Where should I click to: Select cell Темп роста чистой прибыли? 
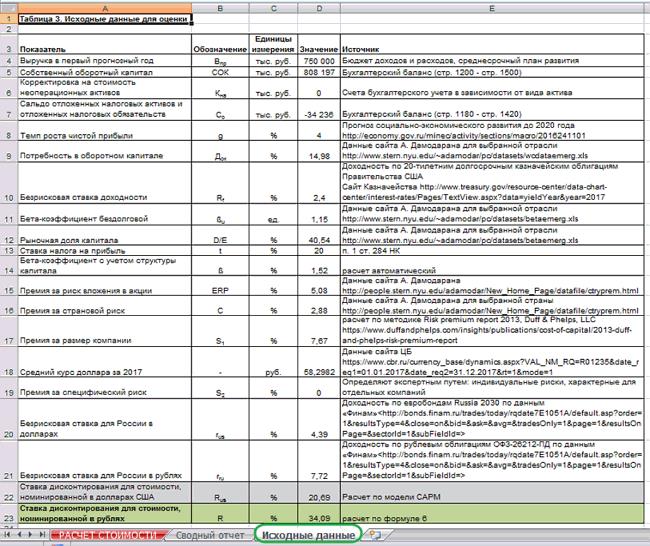tap(105, 131)
